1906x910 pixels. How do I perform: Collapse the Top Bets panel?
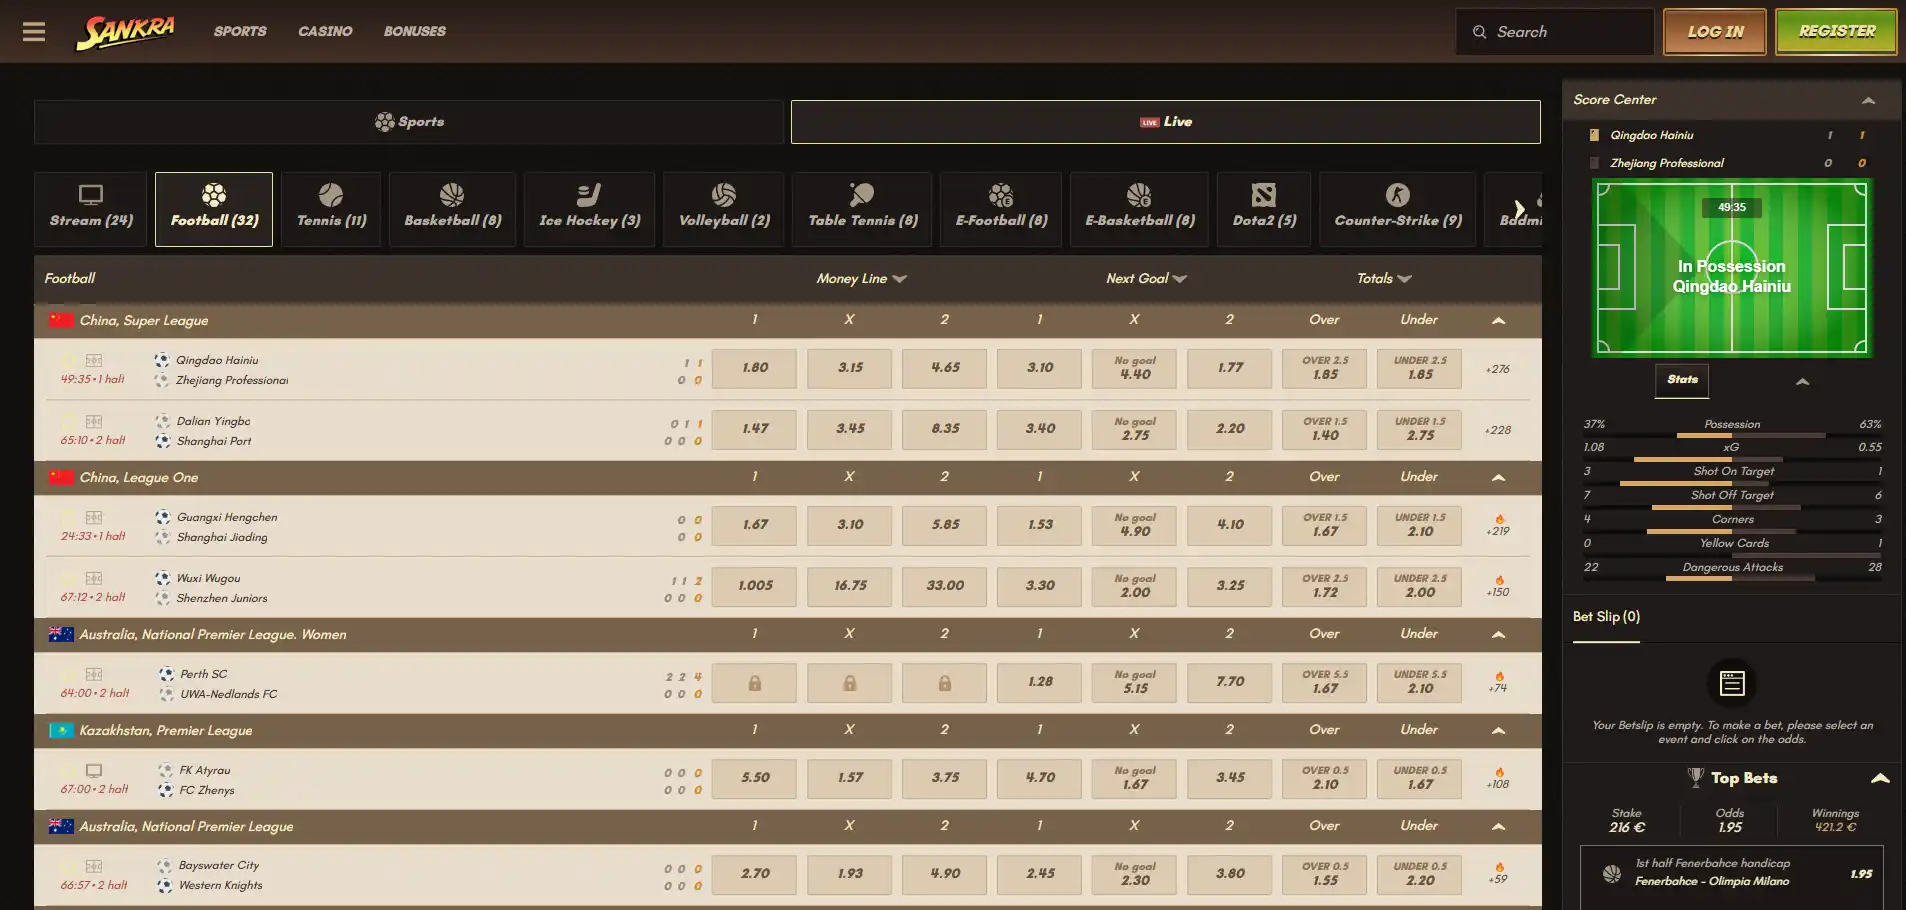(1880, 778)
